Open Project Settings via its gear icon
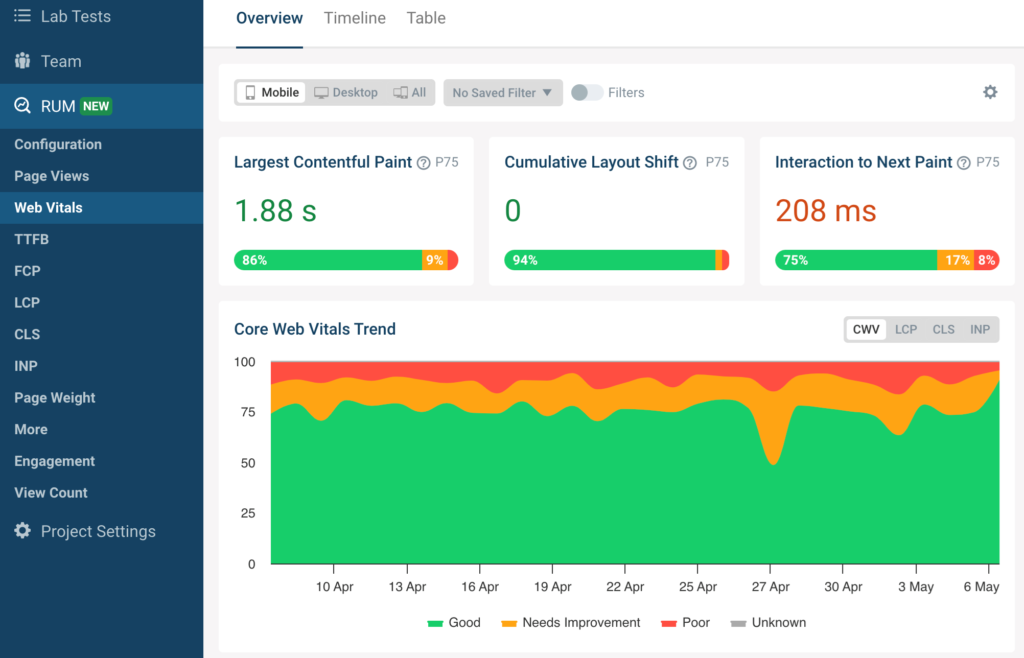Viewport: 1024px width, 658px height. tap(21, 531)
